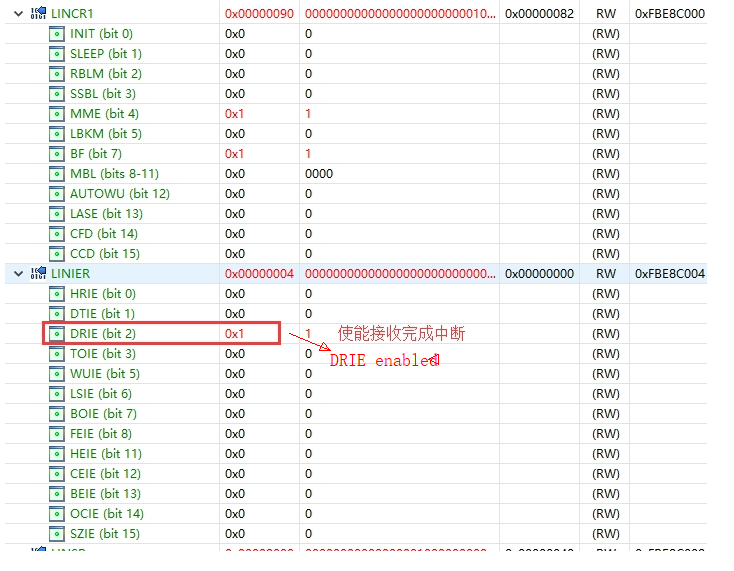Image resolution: width=734 pixels, height=571 pixels.
Task: Select the SLEEP (bit 1) field icon
Action: coord(57,54)
